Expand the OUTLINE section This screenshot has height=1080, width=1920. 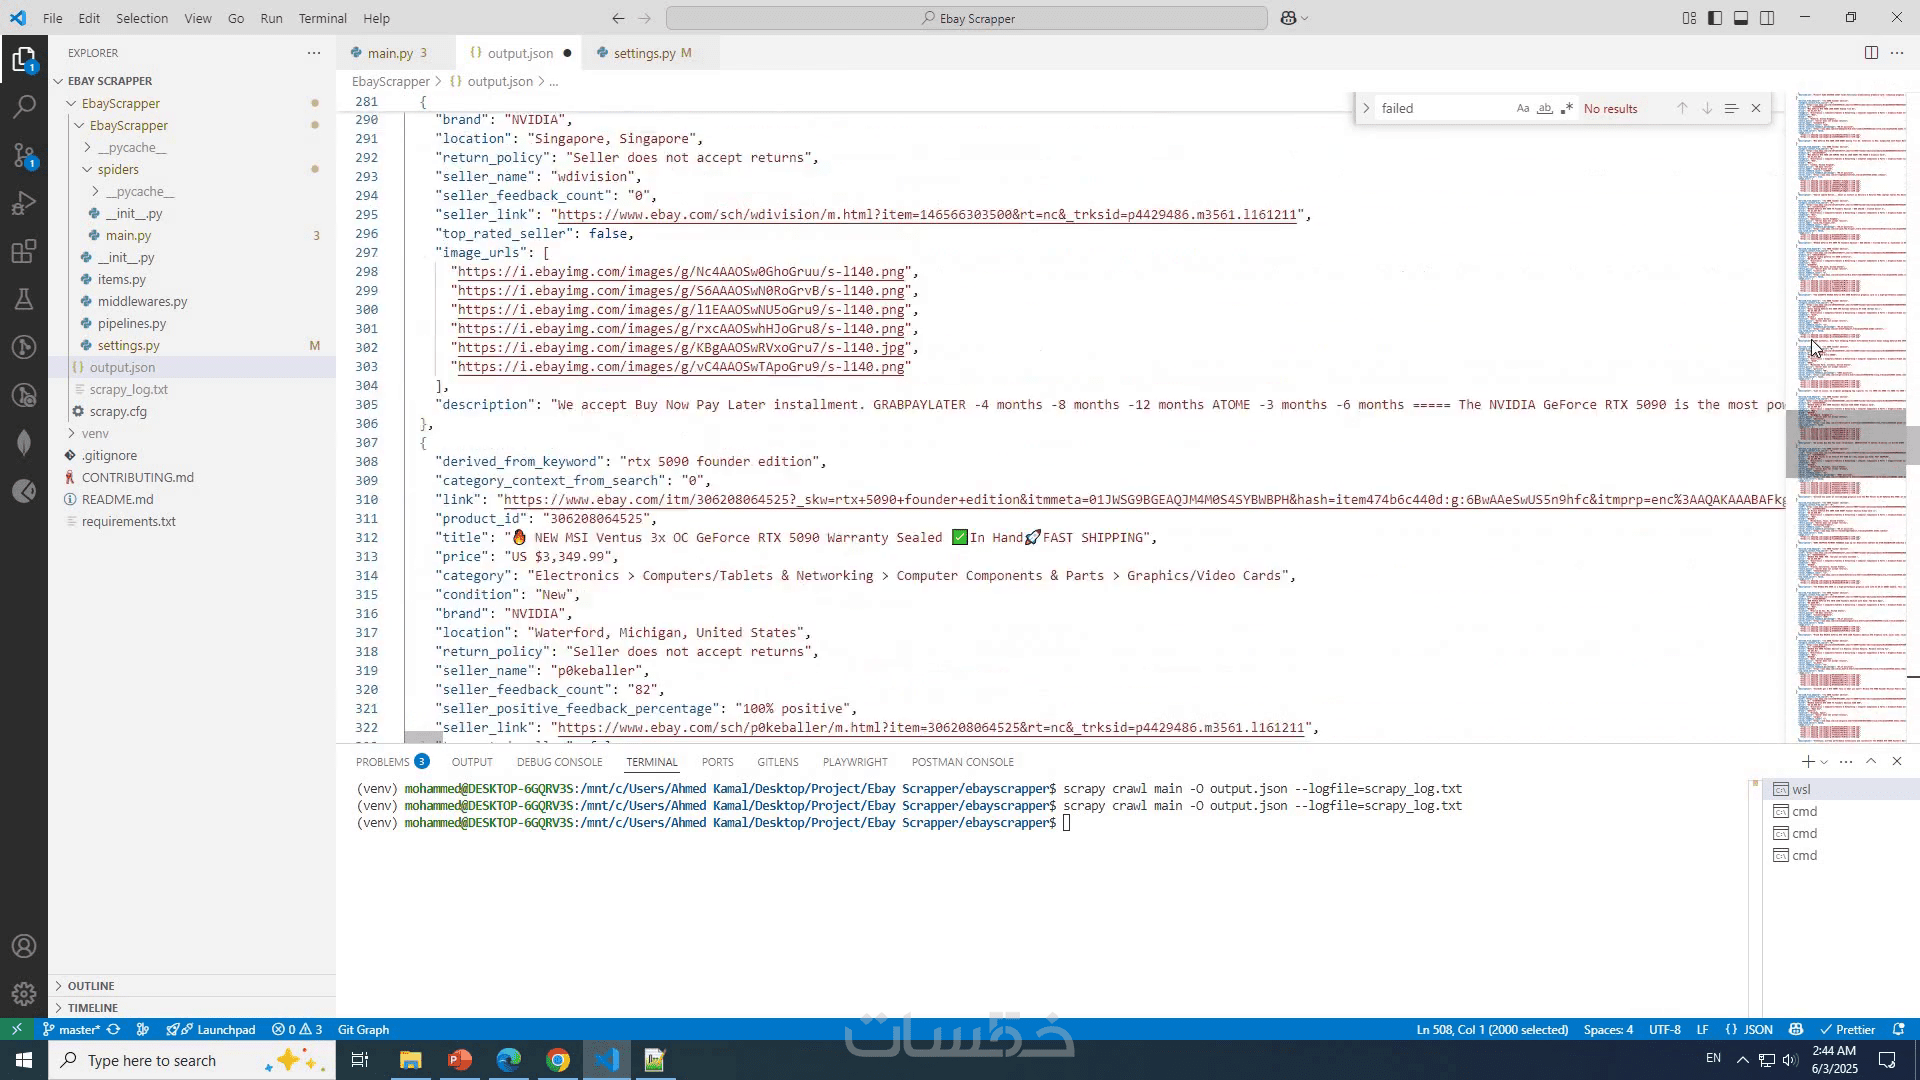[91, 985]
